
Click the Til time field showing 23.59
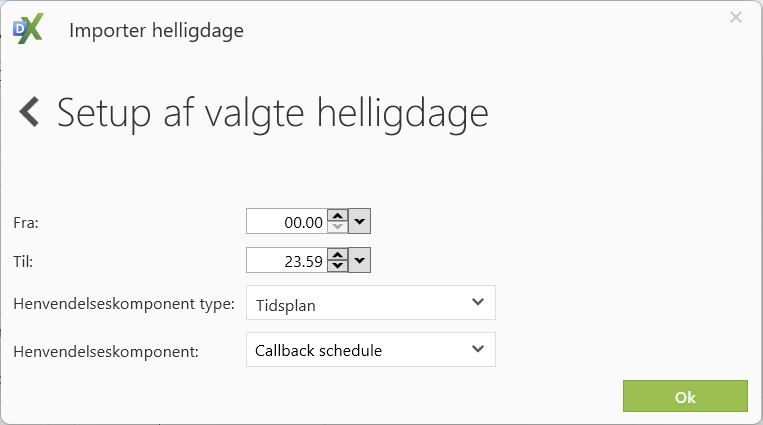point(288,261)
